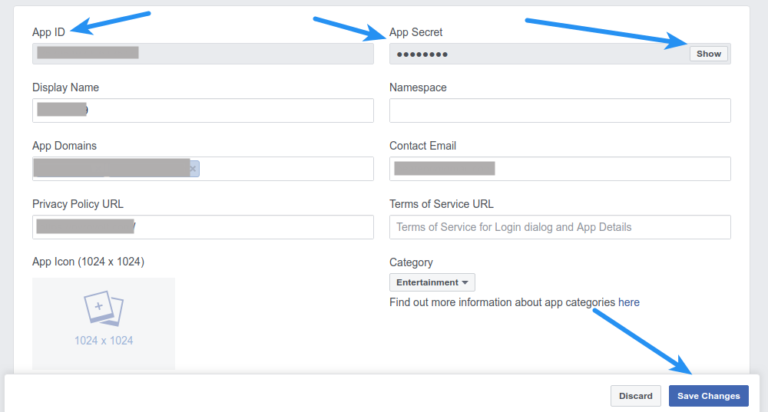This screenshot has height=412, width=768.
Task: Open the Entertainment category dropdown
Action: tap(432, 283)
